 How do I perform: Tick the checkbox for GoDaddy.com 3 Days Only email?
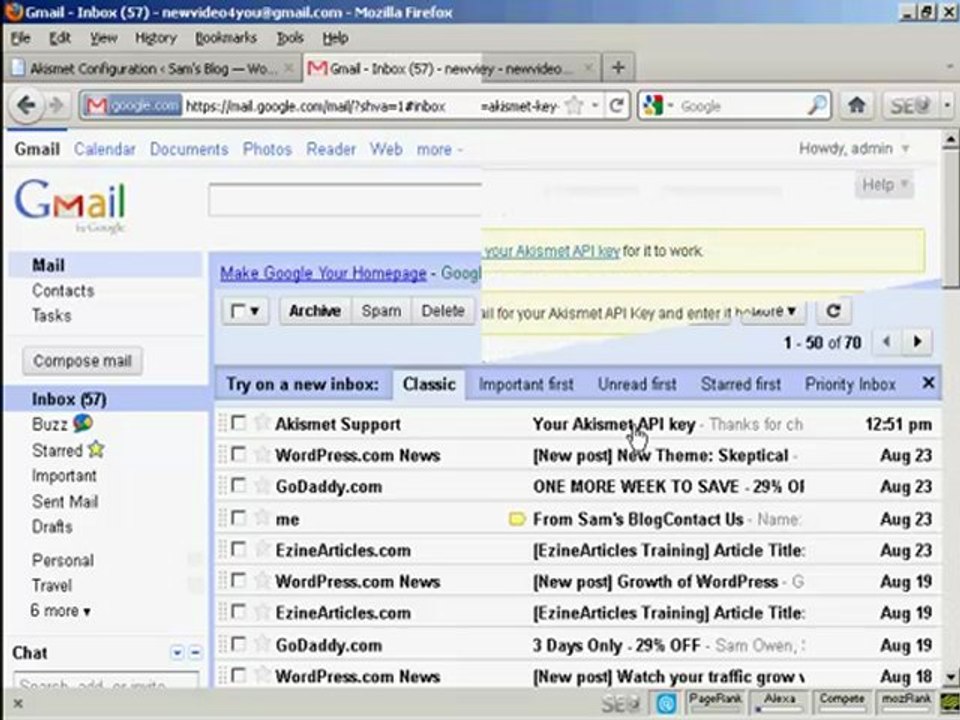pos(238,644)
